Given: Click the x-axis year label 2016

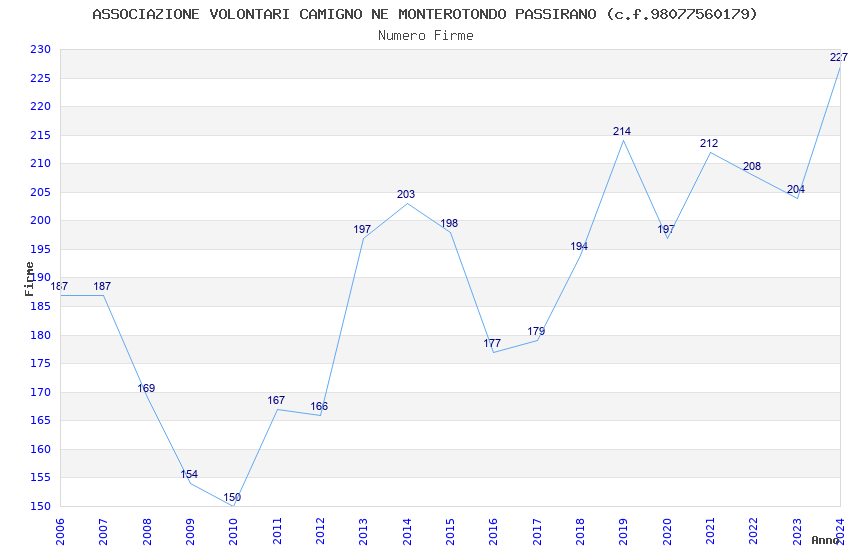Looking at the screenshot, I should (x=493, y=532).
